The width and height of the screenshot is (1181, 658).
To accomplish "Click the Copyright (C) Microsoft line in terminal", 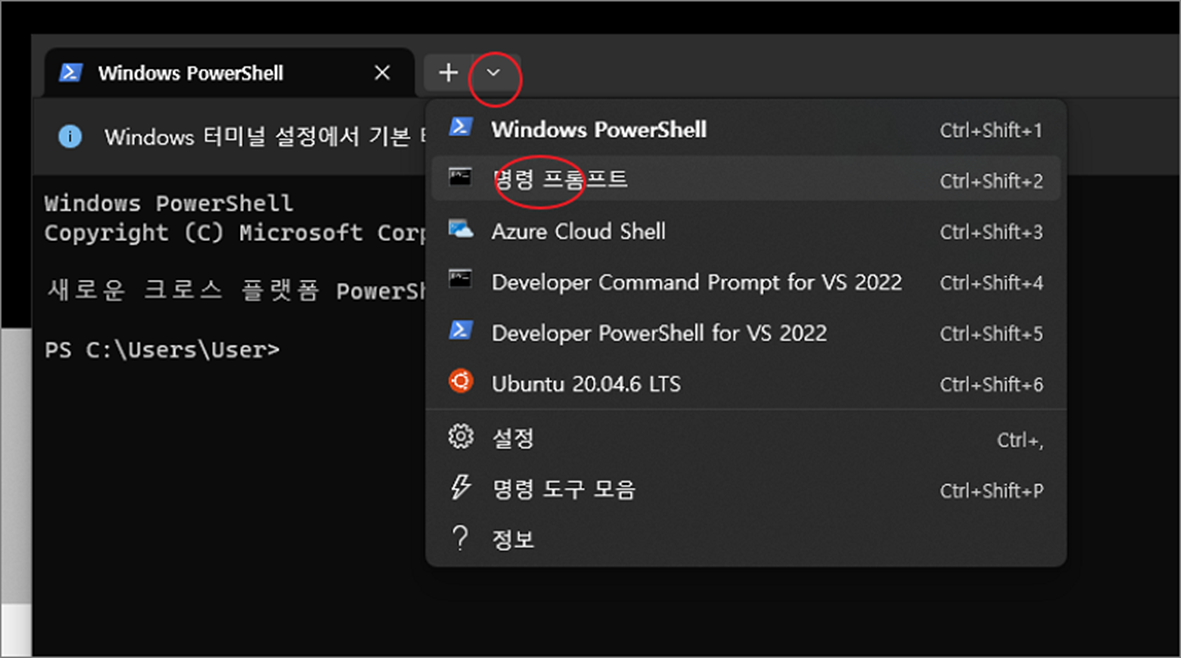I will coord(235,233).
